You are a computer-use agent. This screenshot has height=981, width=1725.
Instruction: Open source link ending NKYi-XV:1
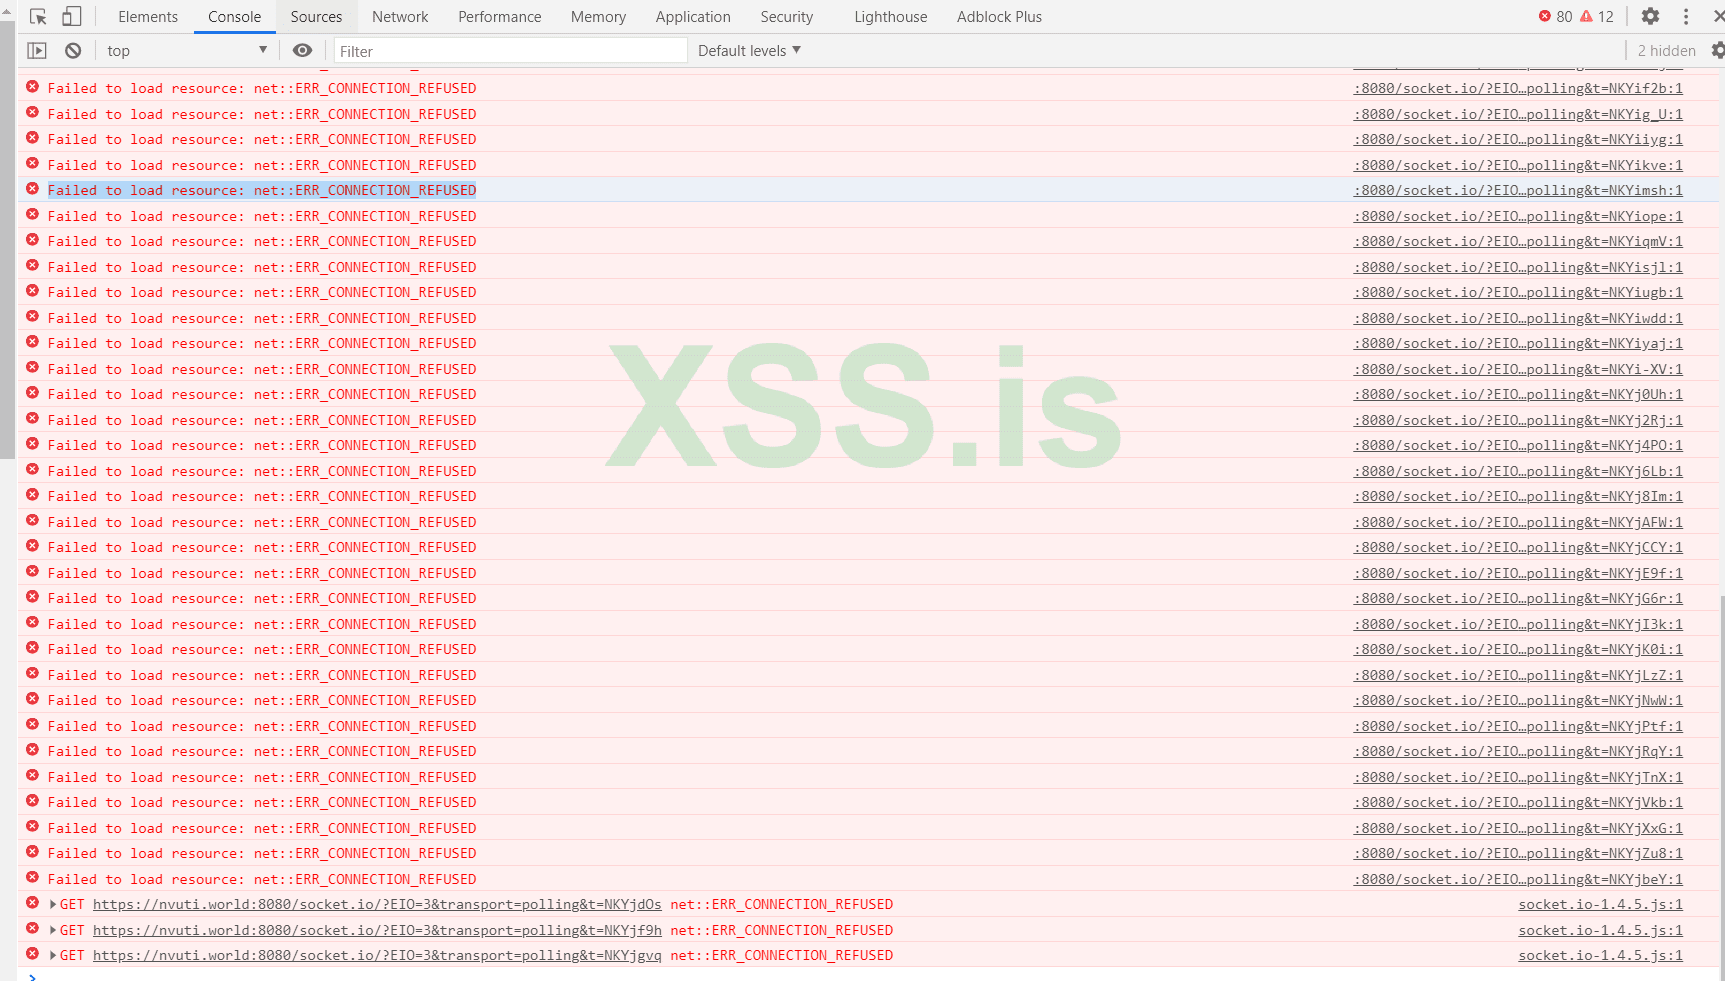[1518, 369]
